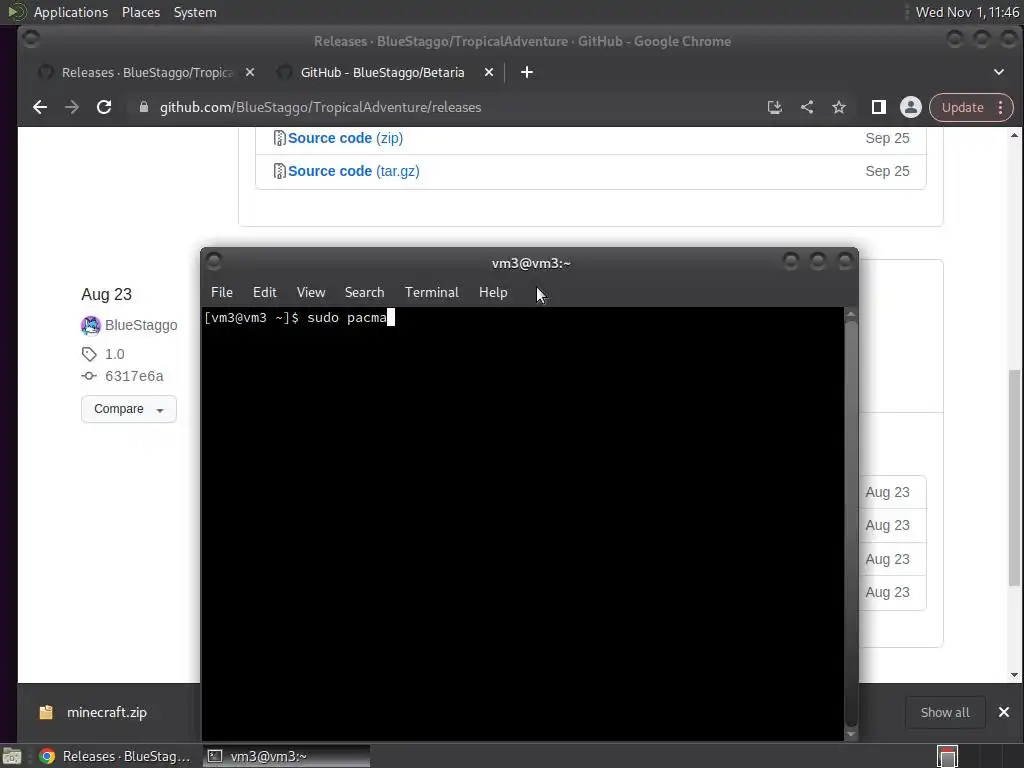Open the Terminal menu
The width and height of the screenshot is (1024, 768).
click(x=432, y=293)
